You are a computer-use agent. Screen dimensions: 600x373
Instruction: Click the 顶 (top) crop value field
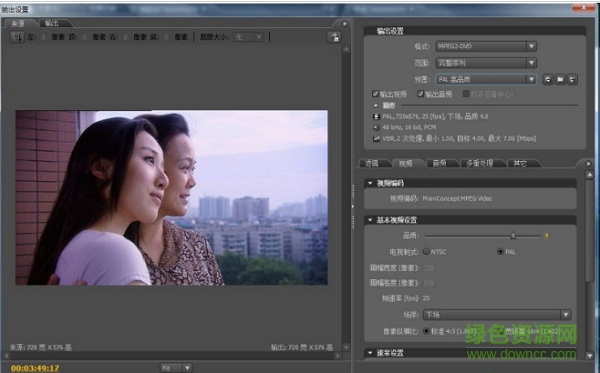coord(84,37)
